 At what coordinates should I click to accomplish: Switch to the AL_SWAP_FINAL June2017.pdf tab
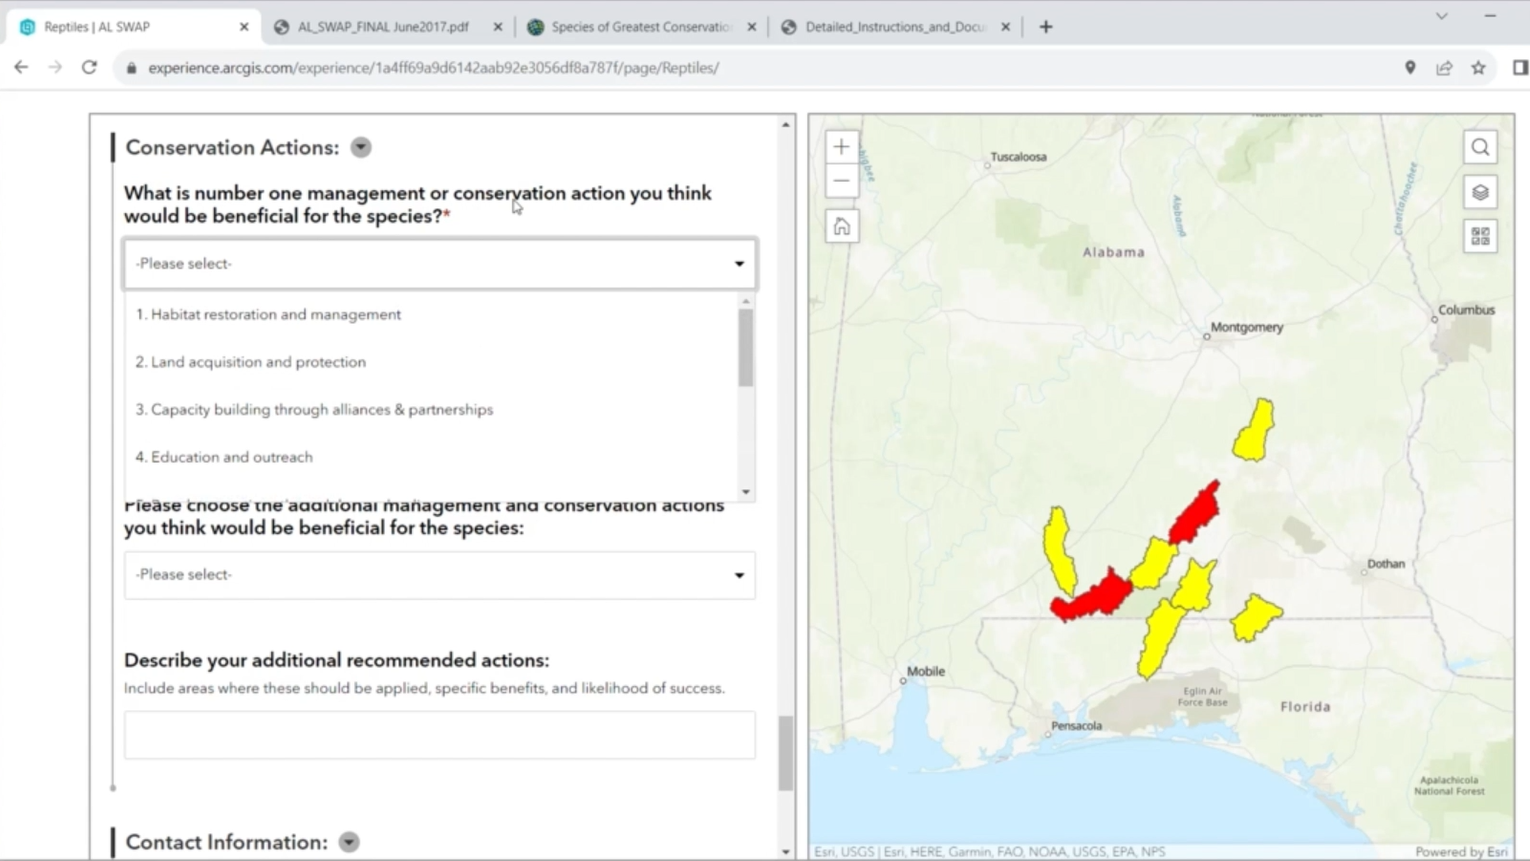380,27
